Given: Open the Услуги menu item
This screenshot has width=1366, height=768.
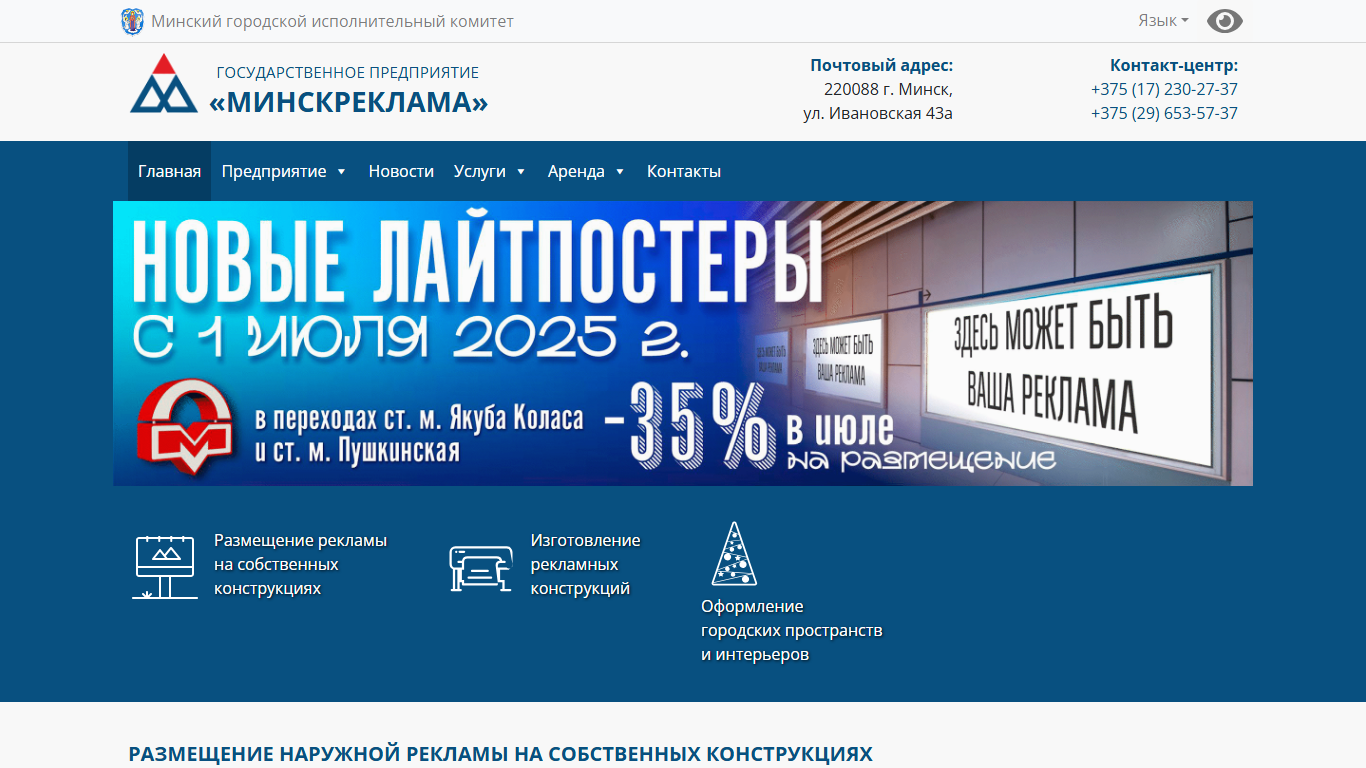Looking at the screenshot, I should tap(480, 171).
